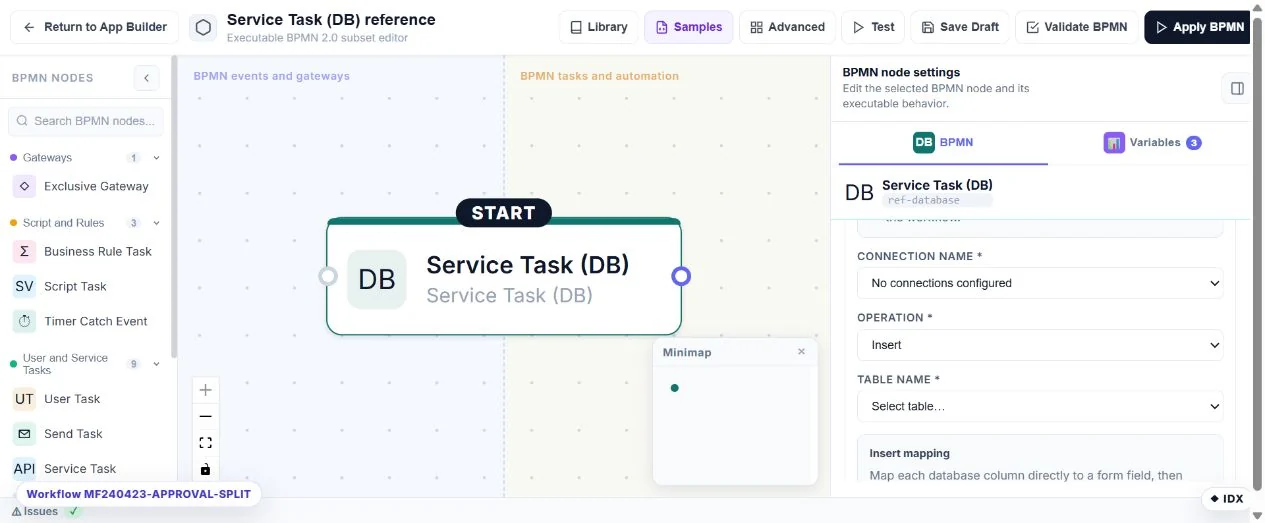Click the minimap node dot
The image size is (1265, 523).
[x=675, y=388]
